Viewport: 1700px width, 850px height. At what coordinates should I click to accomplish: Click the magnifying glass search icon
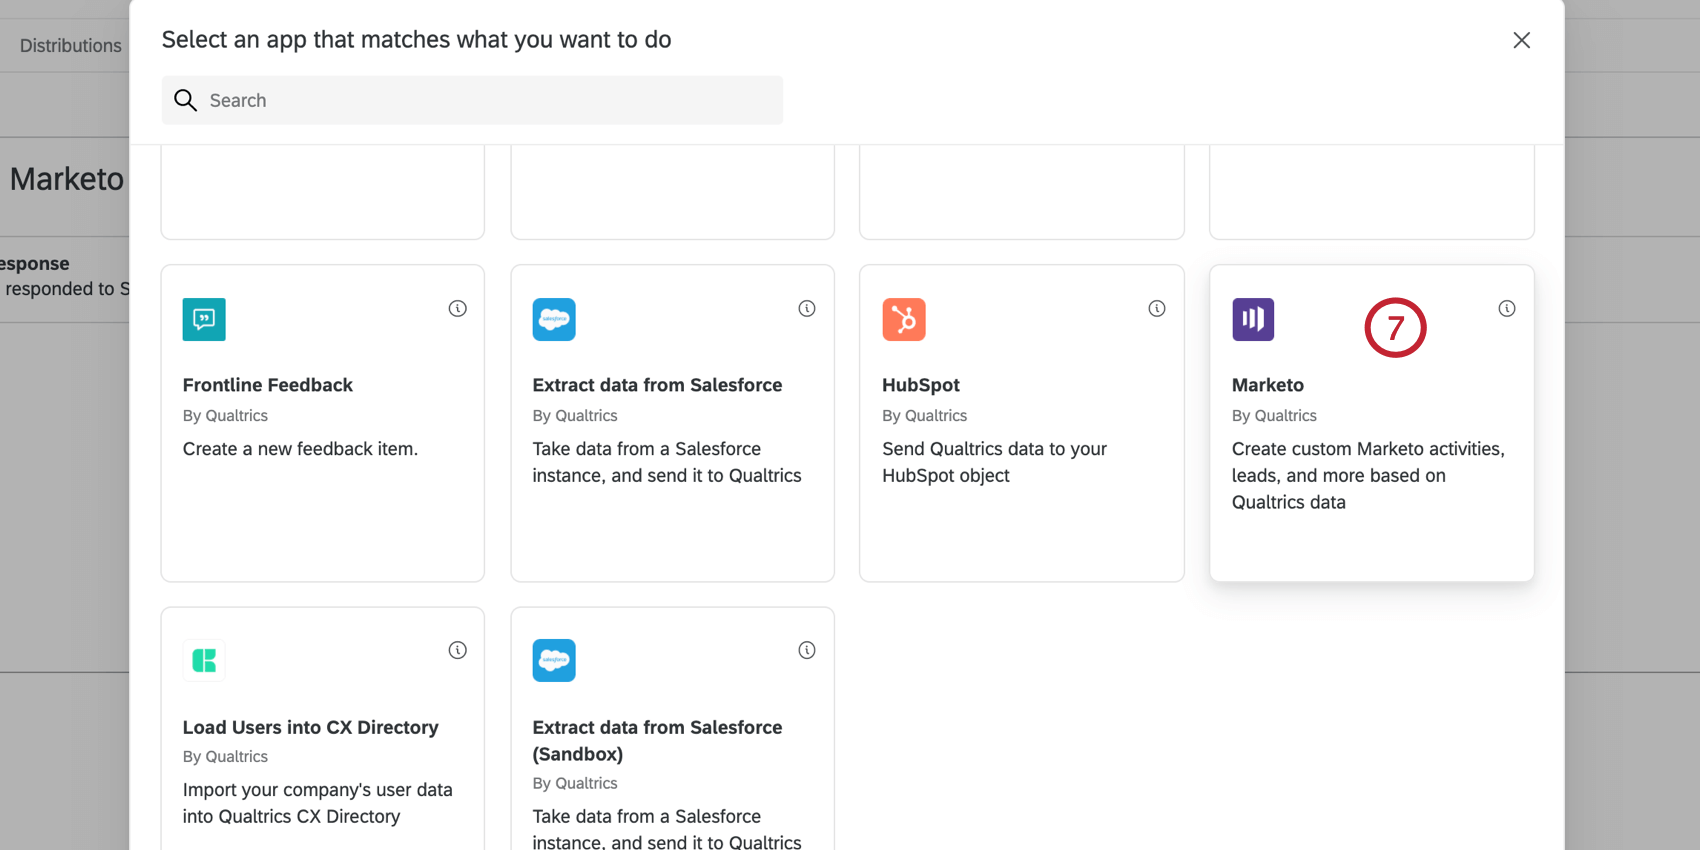tap(186, 100)
